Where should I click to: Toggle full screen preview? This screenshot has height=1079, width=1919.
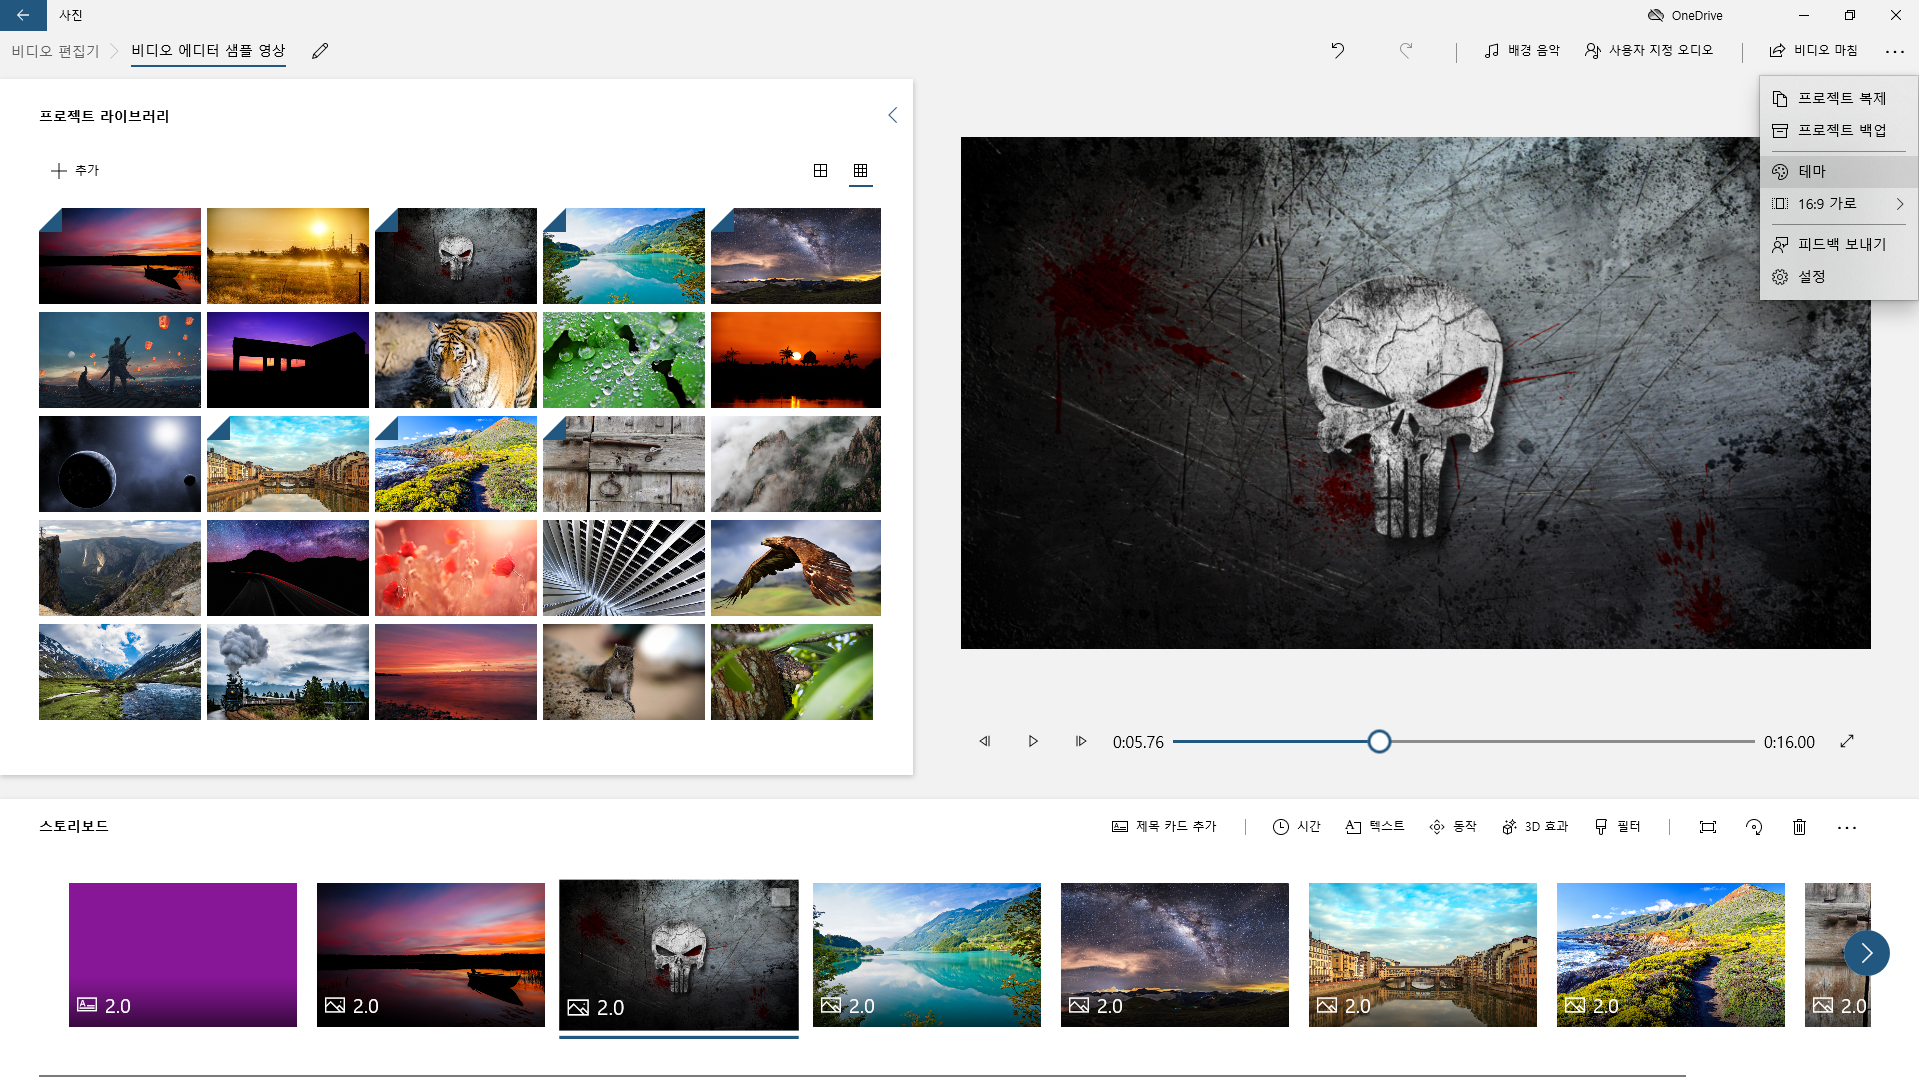[1847, 741]
